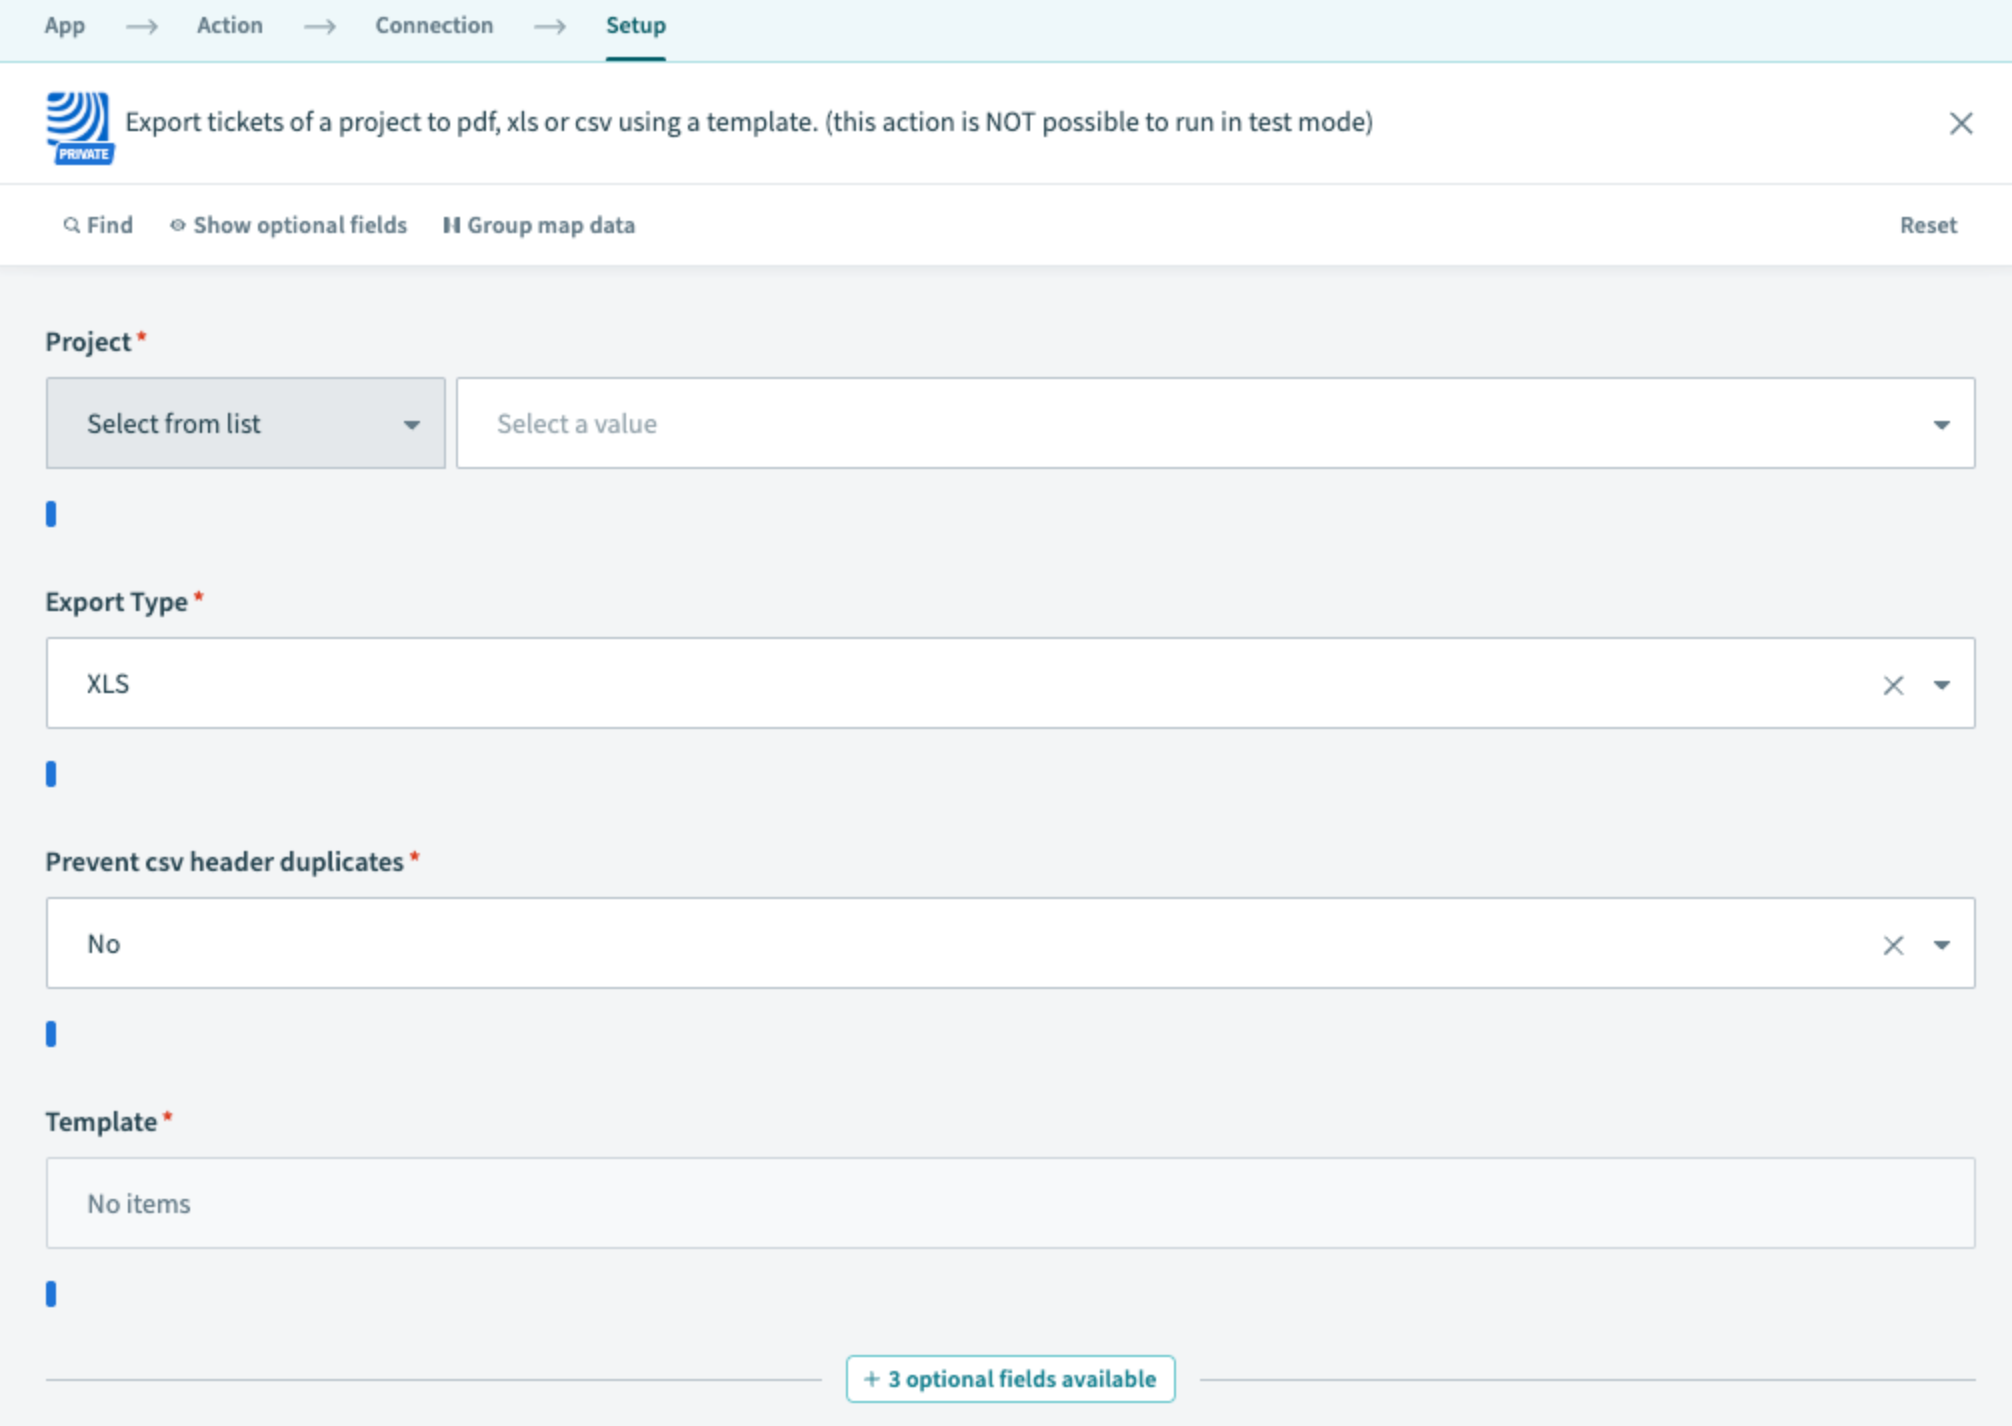The height and width of the screenshot is (1426, 2012).
Task: Close the setup panel with X
Action: click(1960, 123)
